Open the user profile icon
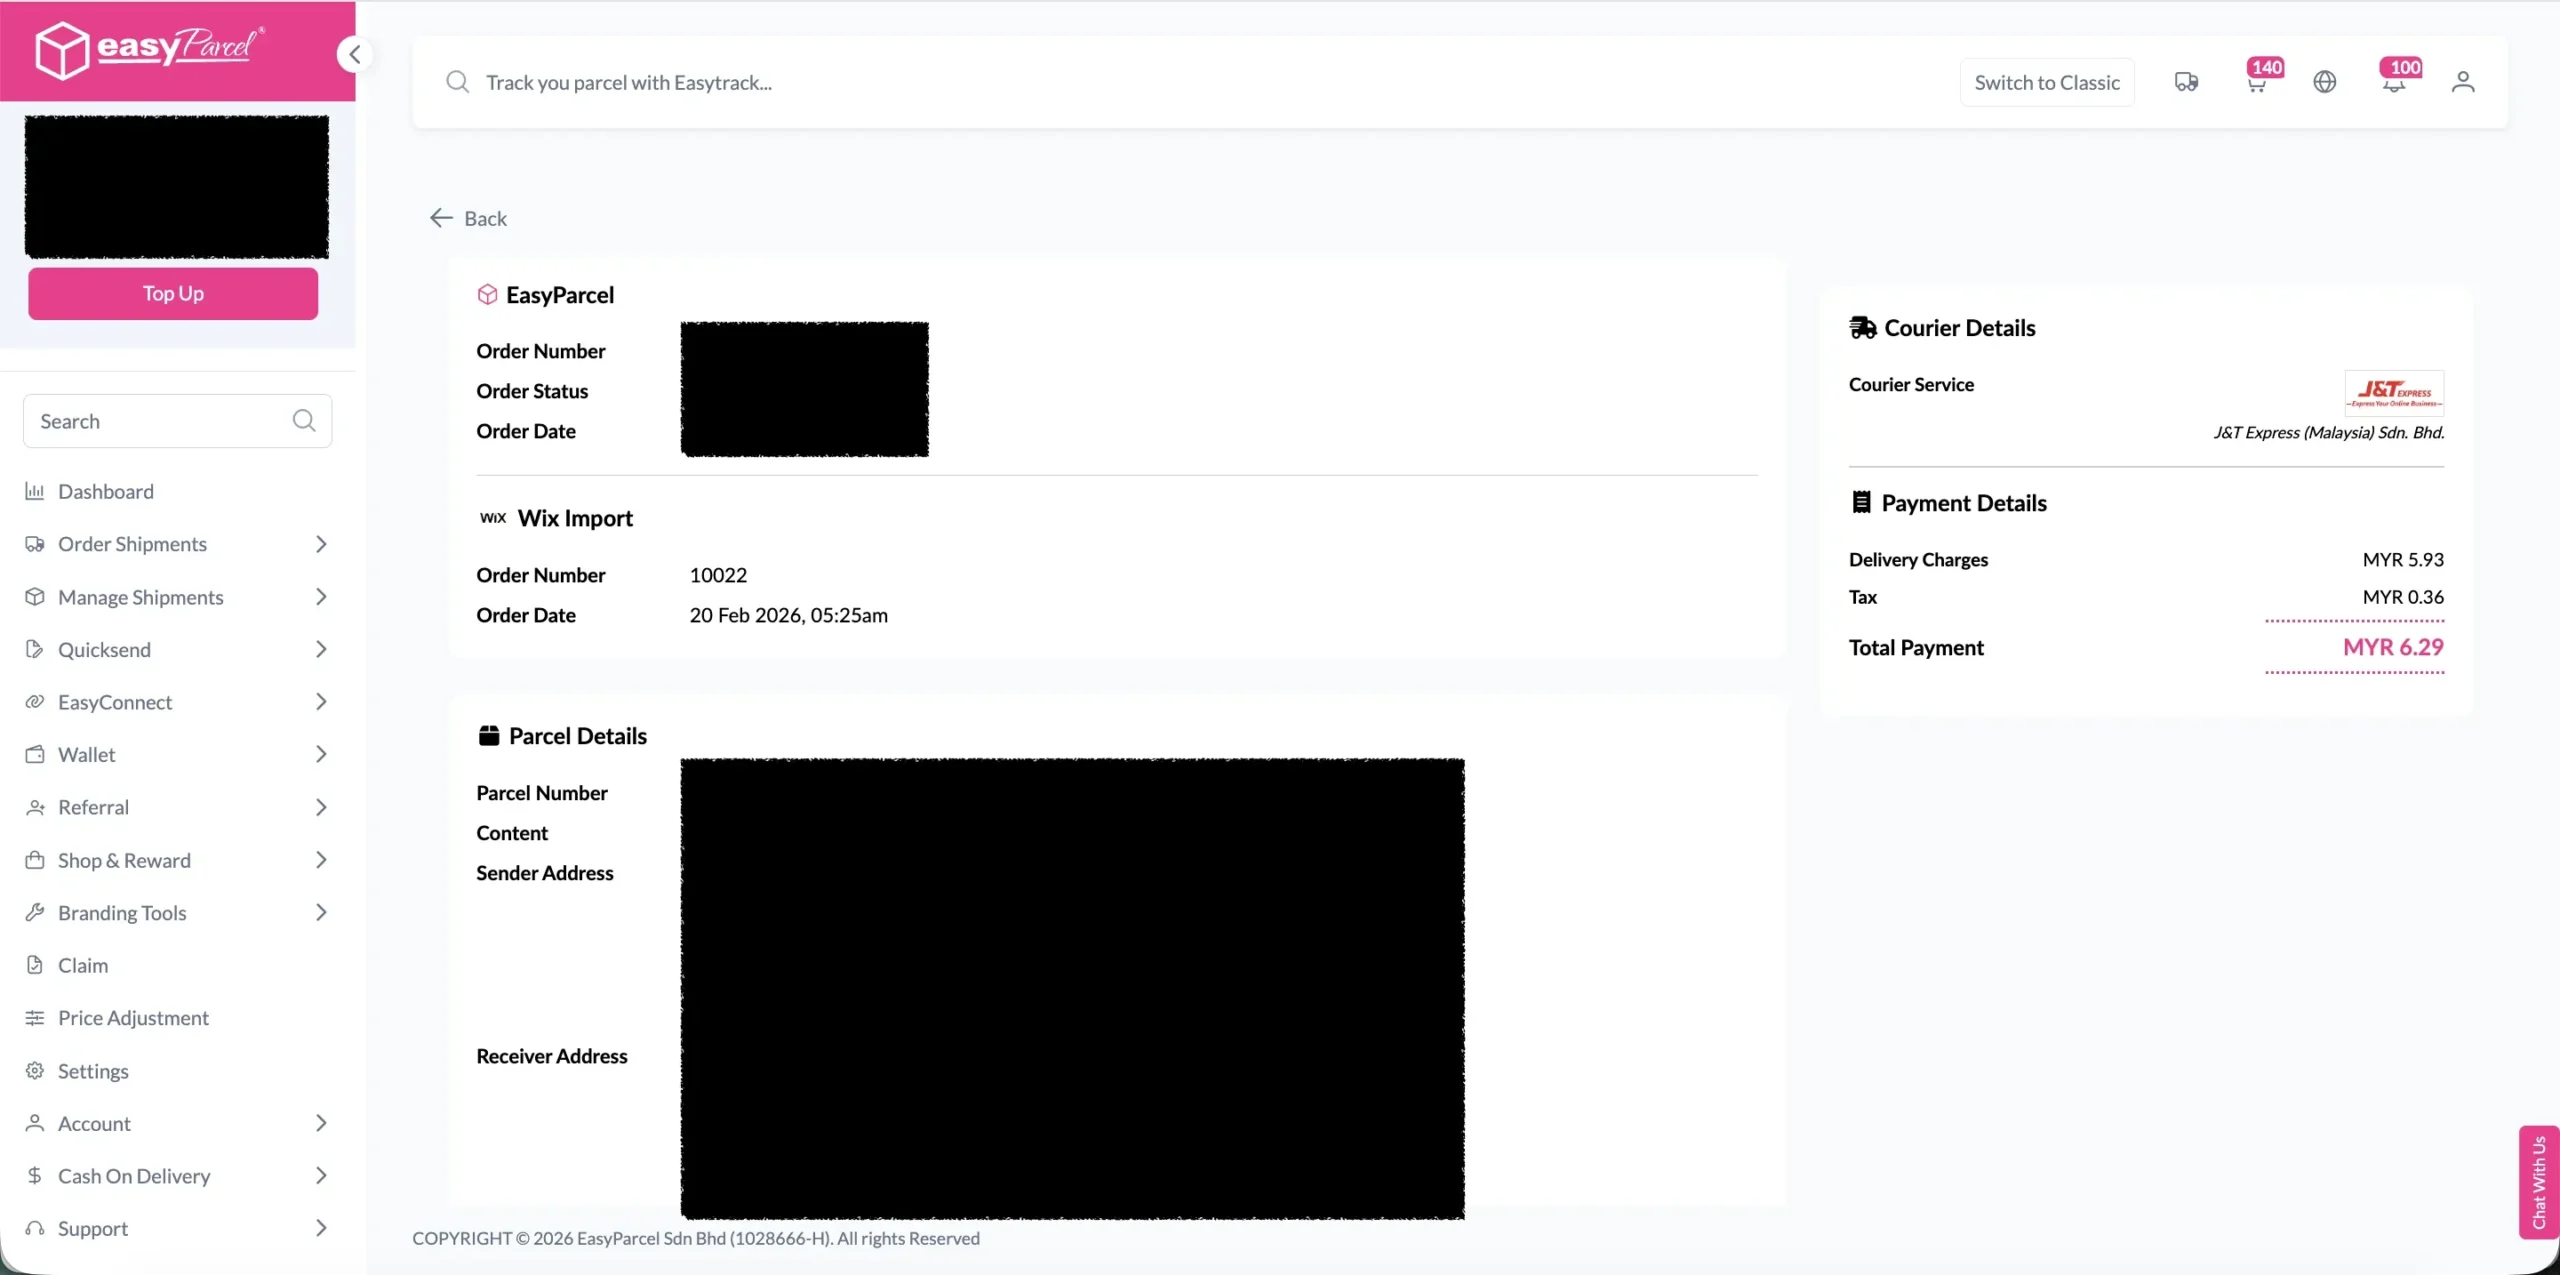 click(x=2463, y=82)
